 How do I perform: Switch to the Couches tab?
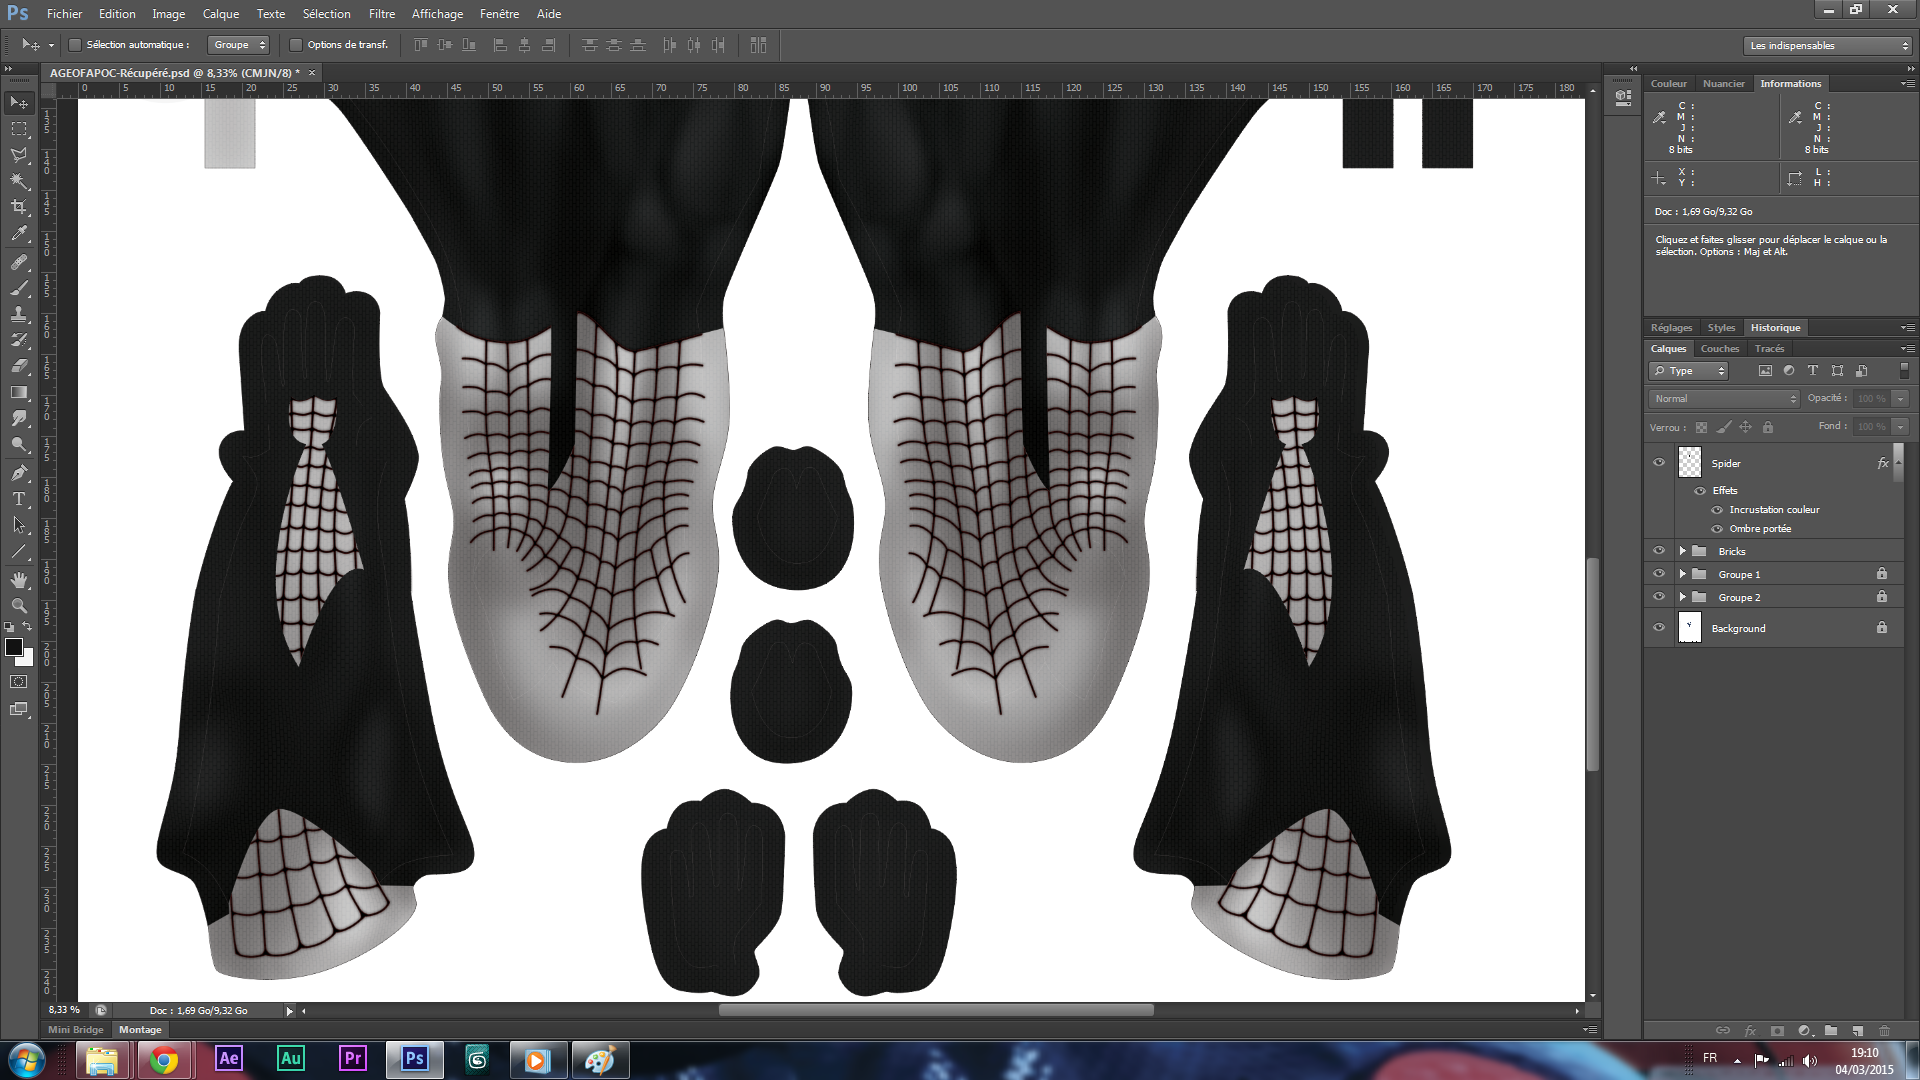tap(1720, 349)
